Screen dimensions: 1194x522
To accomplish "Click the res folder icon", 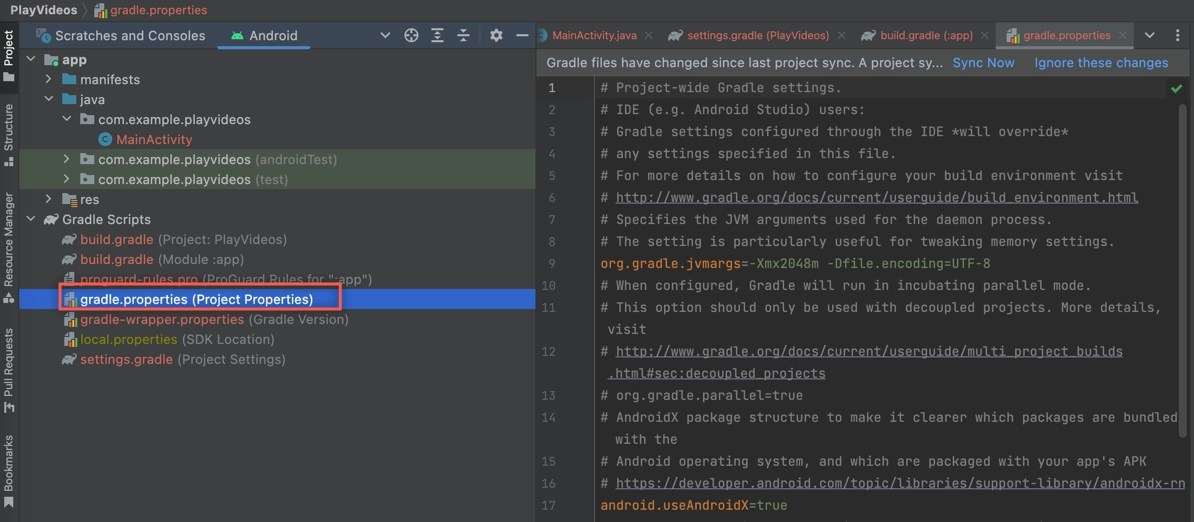I will pos(69,199).
